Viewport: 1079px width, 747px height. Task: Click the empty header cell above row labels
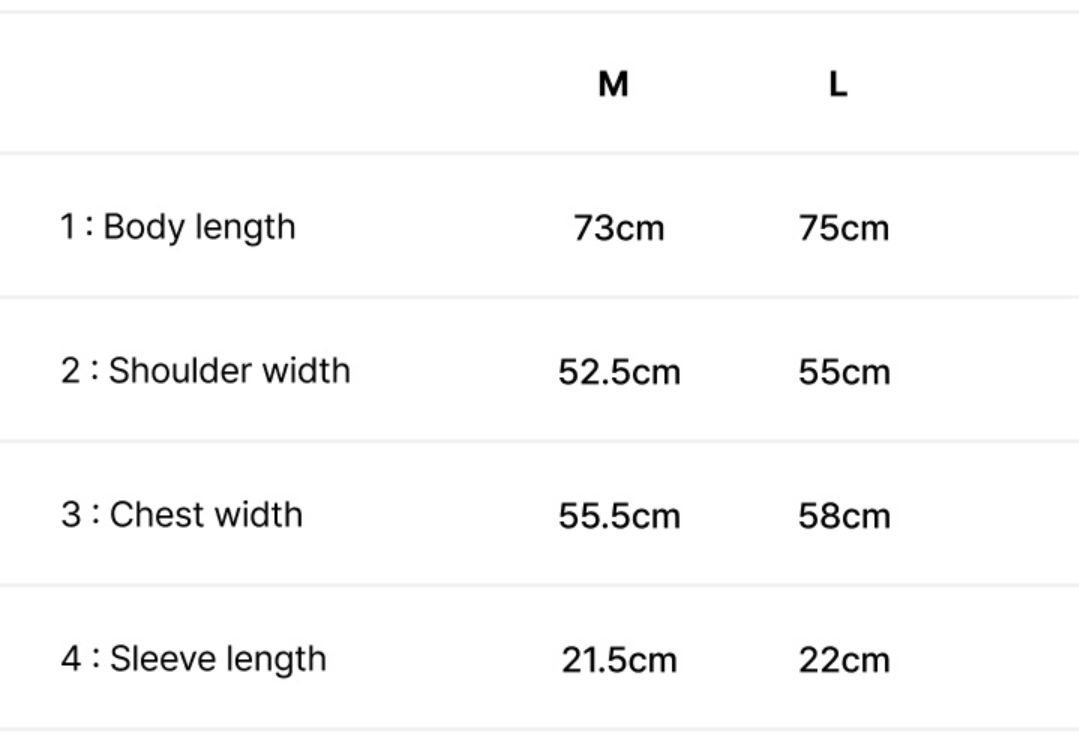coord(200,85)
